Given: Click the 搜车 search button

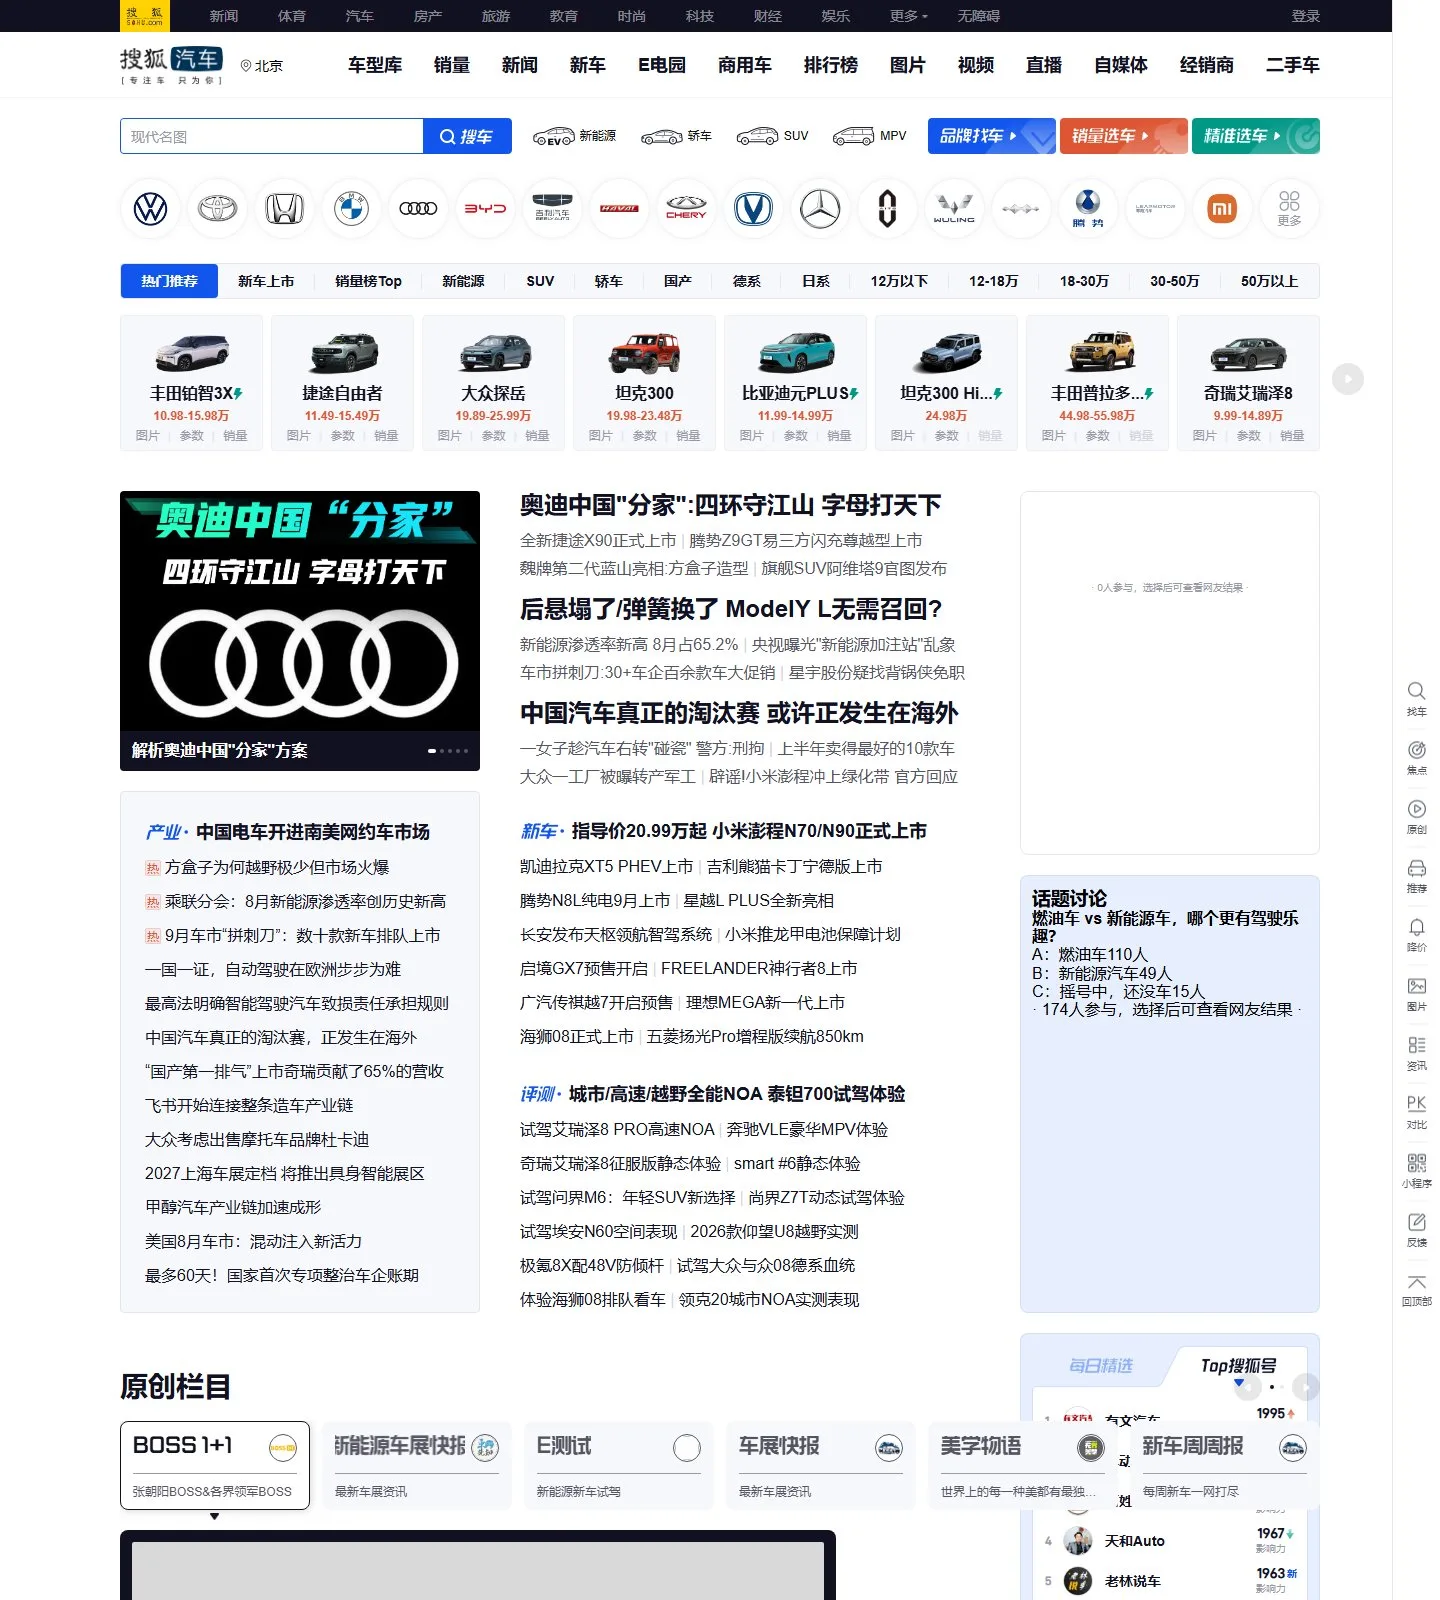Looking at the screenshot, I should [467, 136].
